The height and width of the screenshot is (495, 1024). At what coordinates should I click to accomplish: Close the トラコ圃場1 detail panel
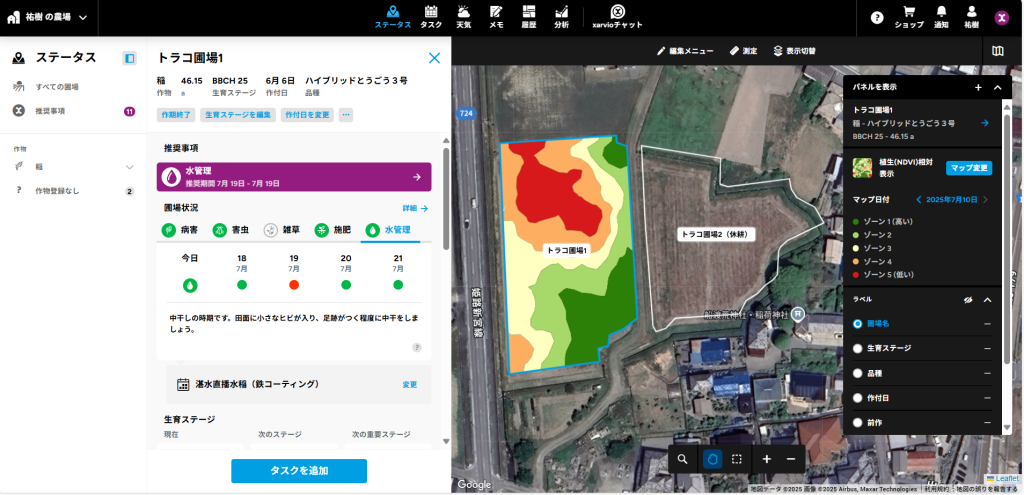[434, 58]
